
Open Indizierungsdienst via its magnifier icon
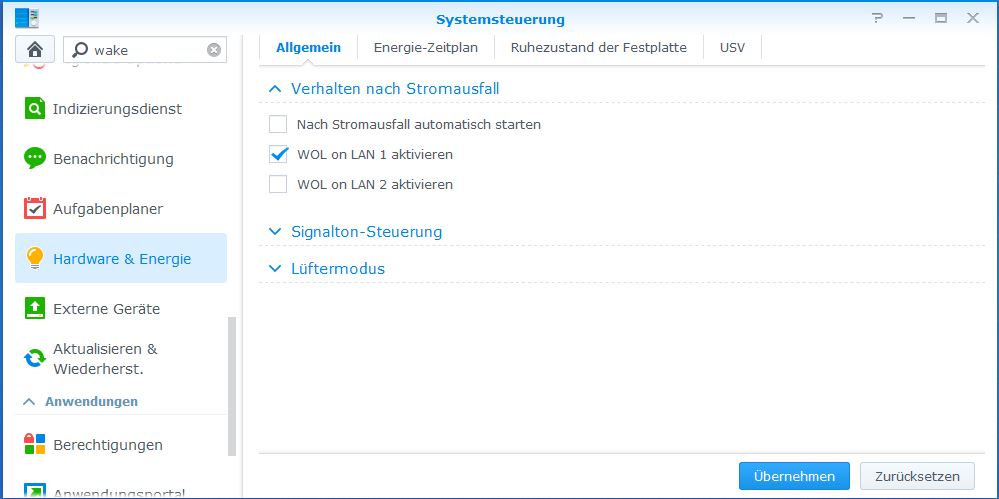[x=35, y=109]
